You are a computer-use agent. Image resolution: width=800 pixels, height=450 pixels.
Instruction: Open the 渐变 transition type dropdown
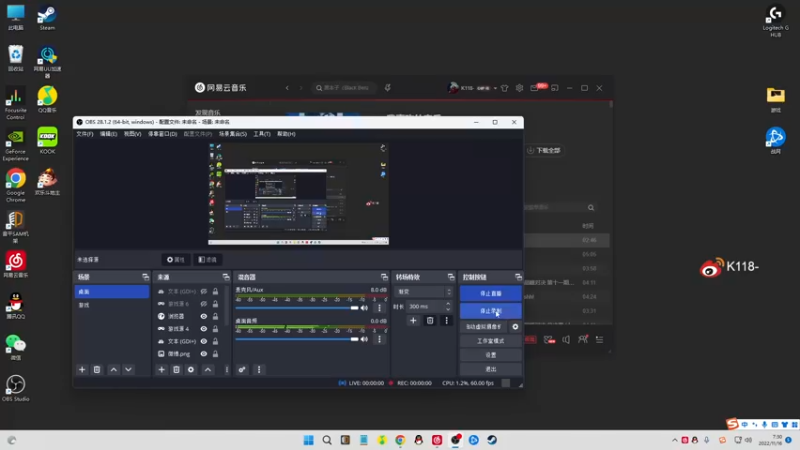pyautogui.click(x=423, y=292)
